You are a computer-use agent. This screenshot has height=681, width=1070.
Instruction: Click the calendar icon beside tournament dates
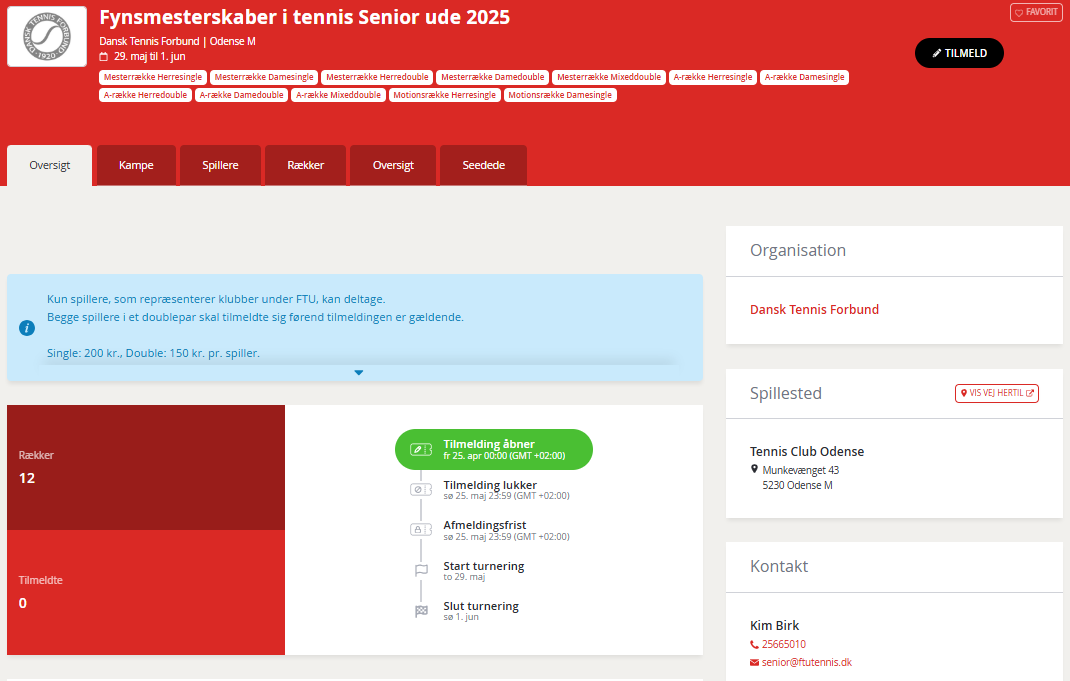point(104,57)
